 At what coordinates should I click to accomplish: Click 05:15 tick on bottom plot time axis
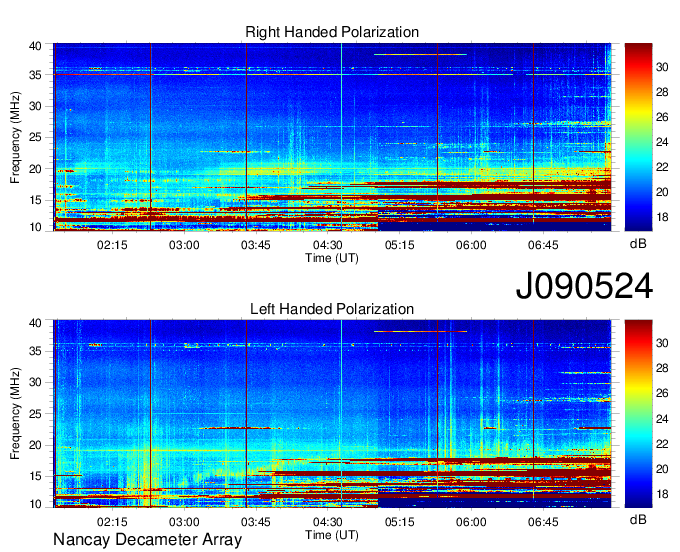[399, 522]
